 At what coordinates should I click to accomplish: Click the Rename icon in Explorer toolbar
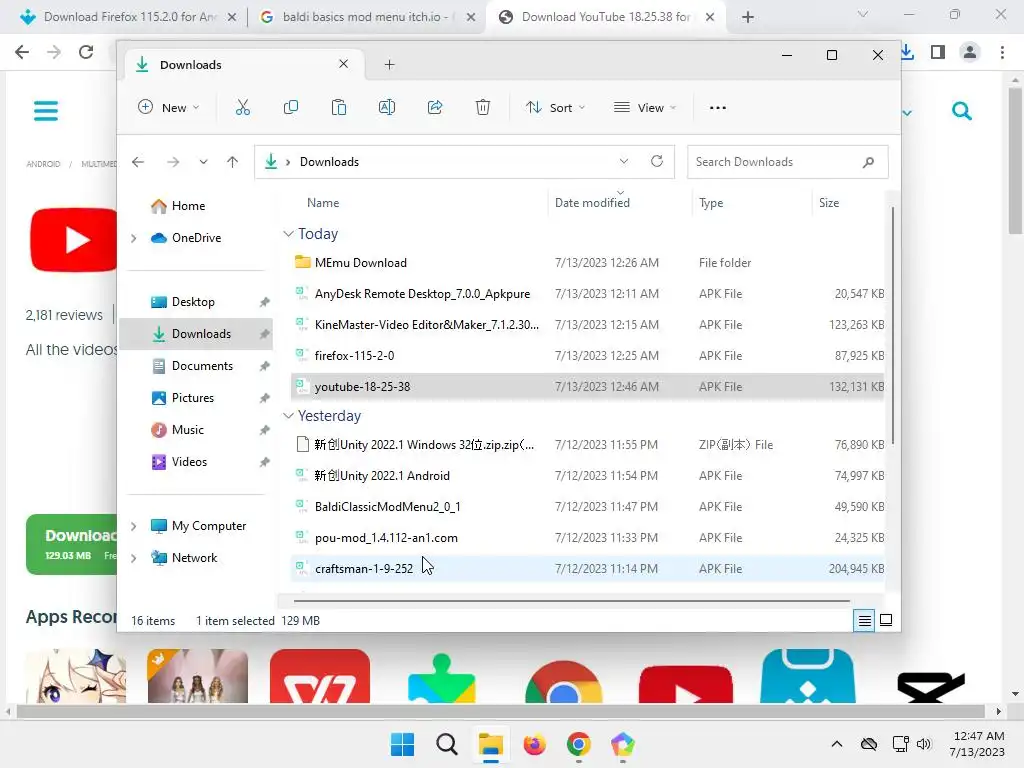click(387, 108)
